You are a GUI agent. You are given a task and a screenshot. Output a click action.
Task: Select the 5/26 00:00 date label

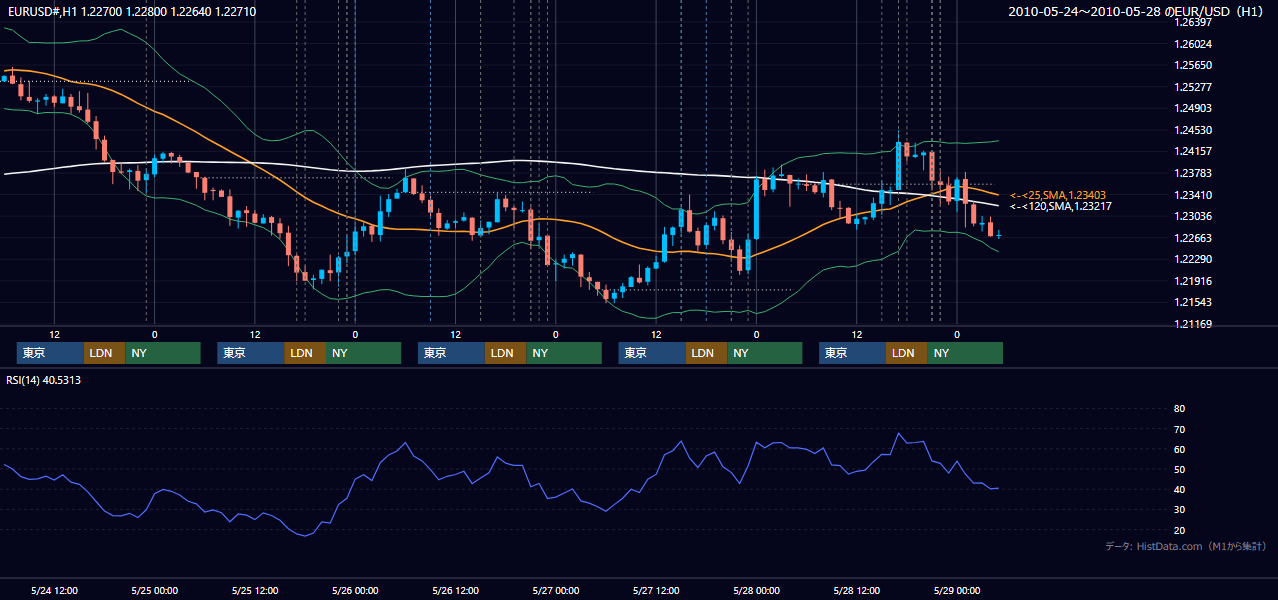click(x=354, y=591)
